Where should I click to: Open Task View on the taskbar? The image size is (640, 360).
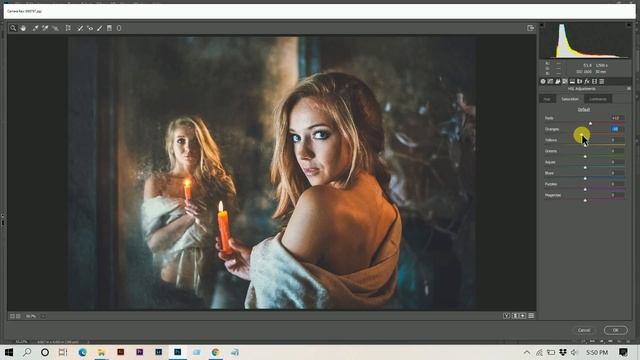click(x=63, y=352)
